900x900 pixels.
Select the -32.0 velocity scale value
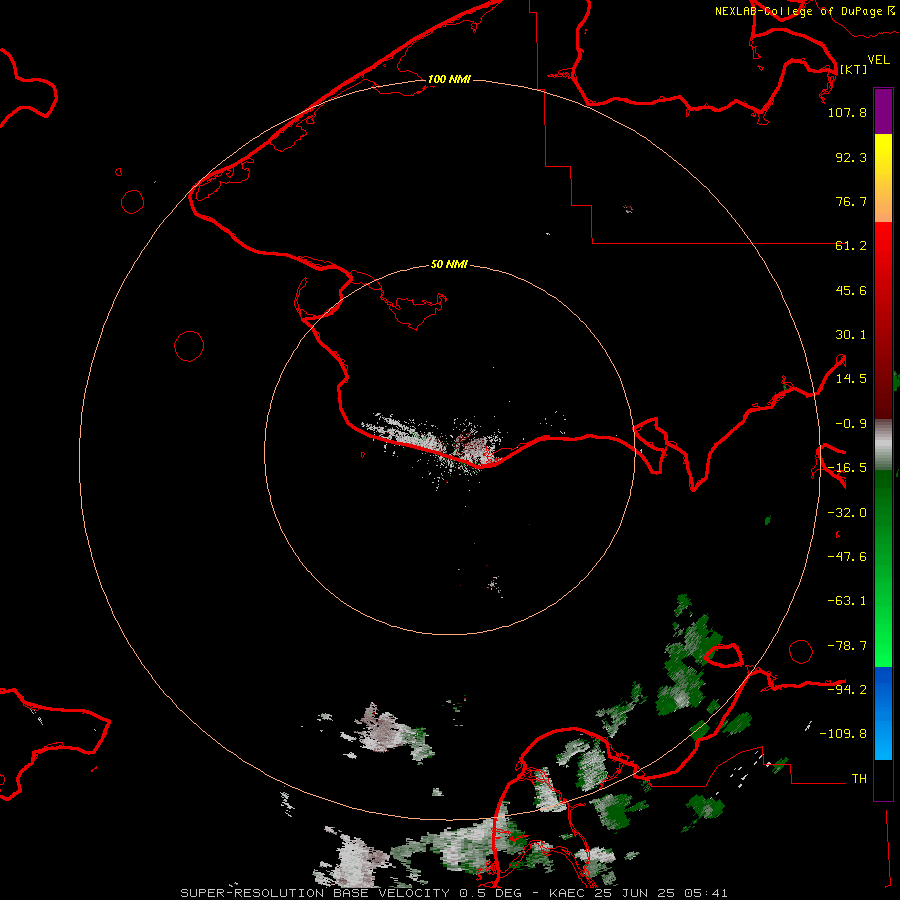click(x=847, y=513)
